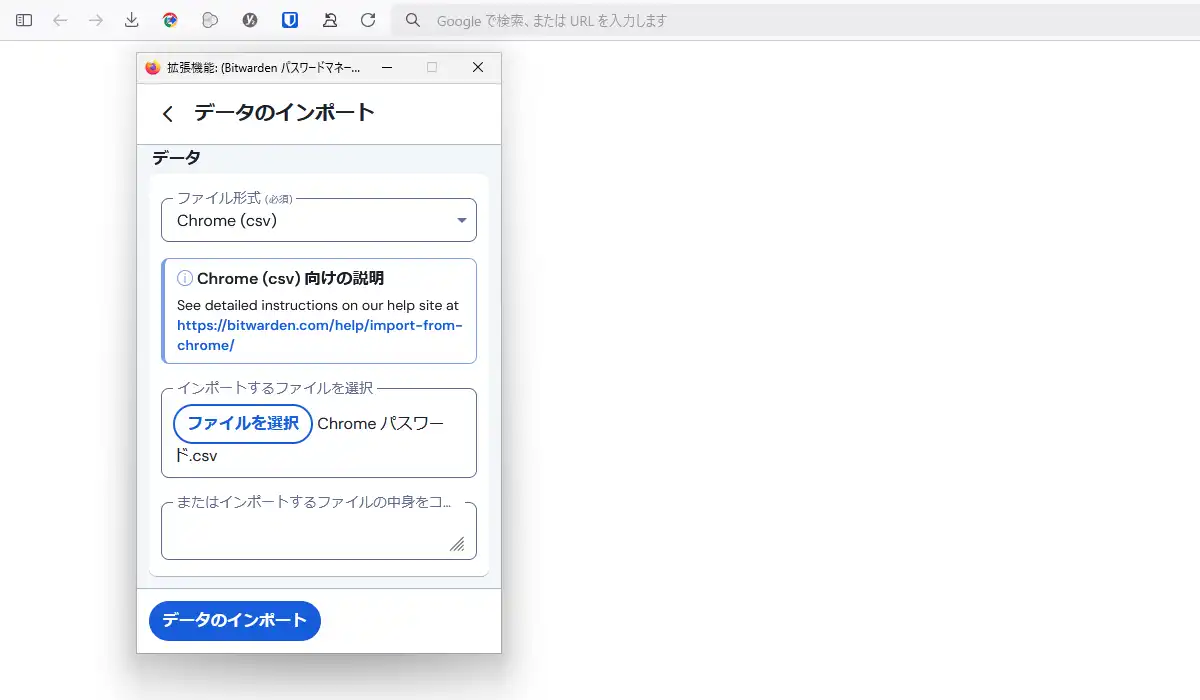1200x700 pixels.
Task: Open the browser downloads icon
Action: [x=132, y=20]
